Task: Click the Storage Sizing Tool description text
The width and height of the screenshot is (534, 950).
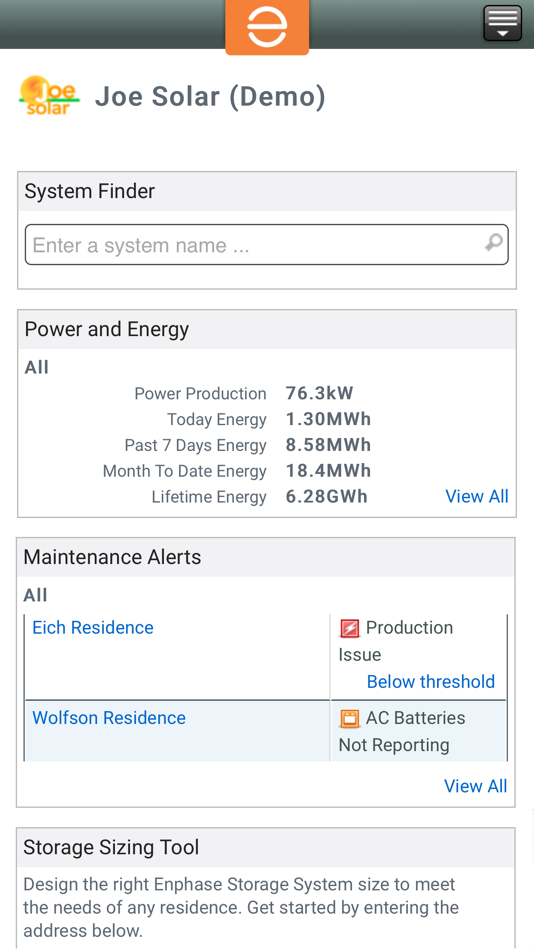Action: 241,908
